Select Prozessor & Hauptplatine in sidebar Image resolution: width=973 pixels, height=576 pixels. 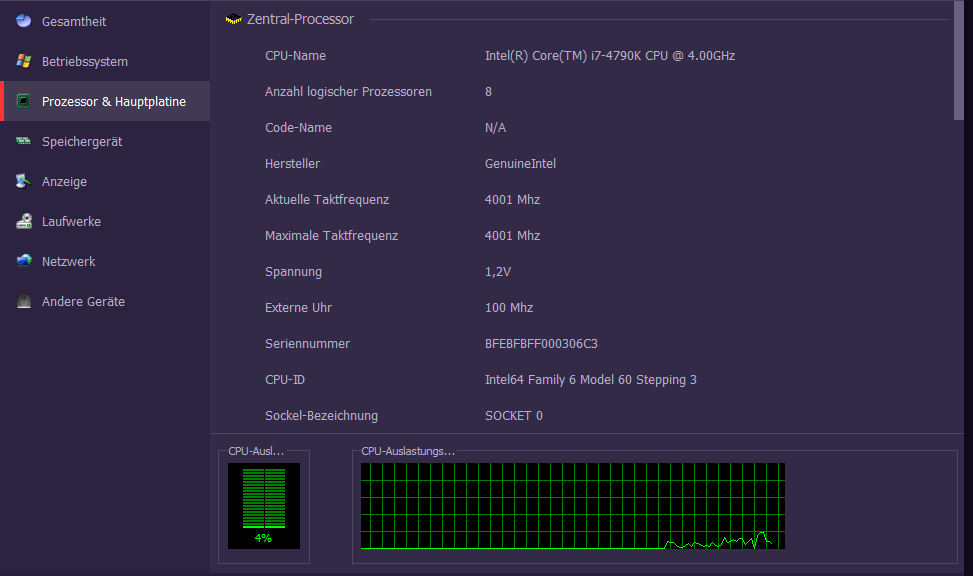105,101
